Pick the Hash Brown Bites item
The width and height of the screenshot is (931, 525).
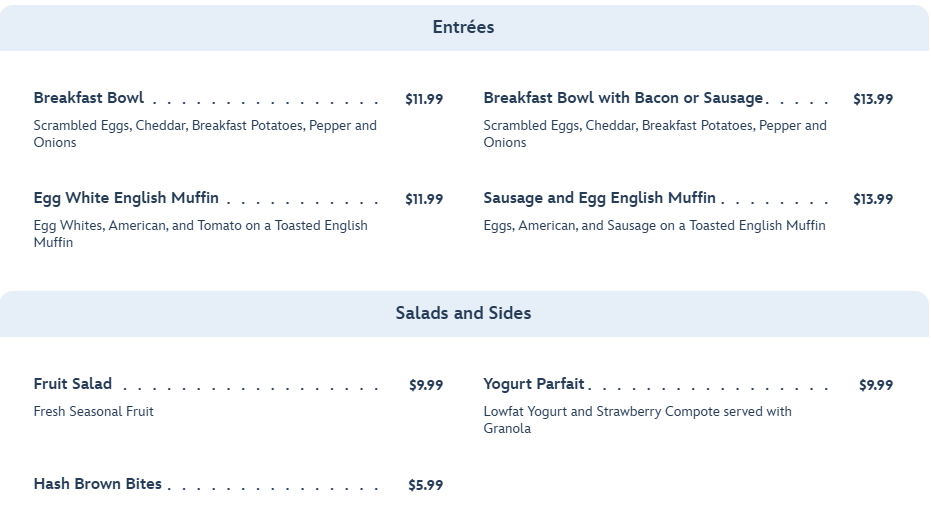(97, 484)
